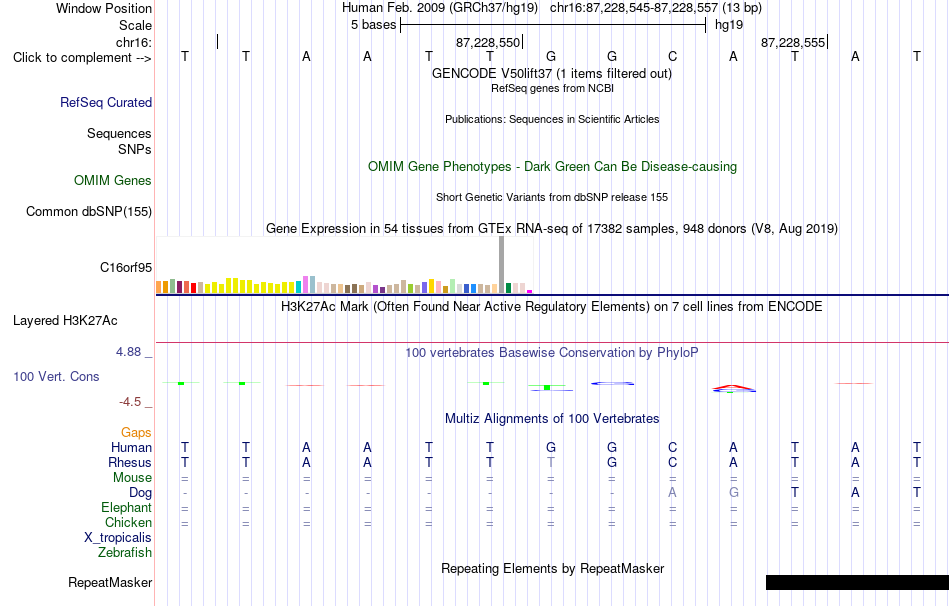
Task: Select the Elephant species label
Action: tap(127, 507)
